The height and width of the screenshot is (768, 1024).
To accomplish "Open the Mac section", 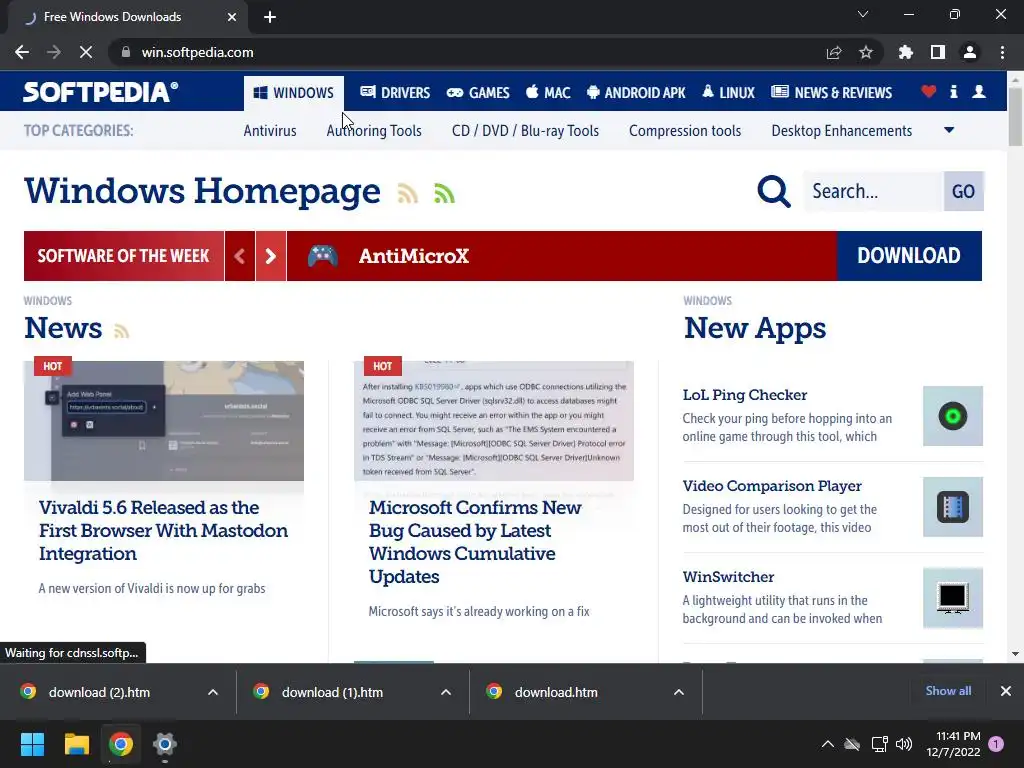I will point(548,93).
